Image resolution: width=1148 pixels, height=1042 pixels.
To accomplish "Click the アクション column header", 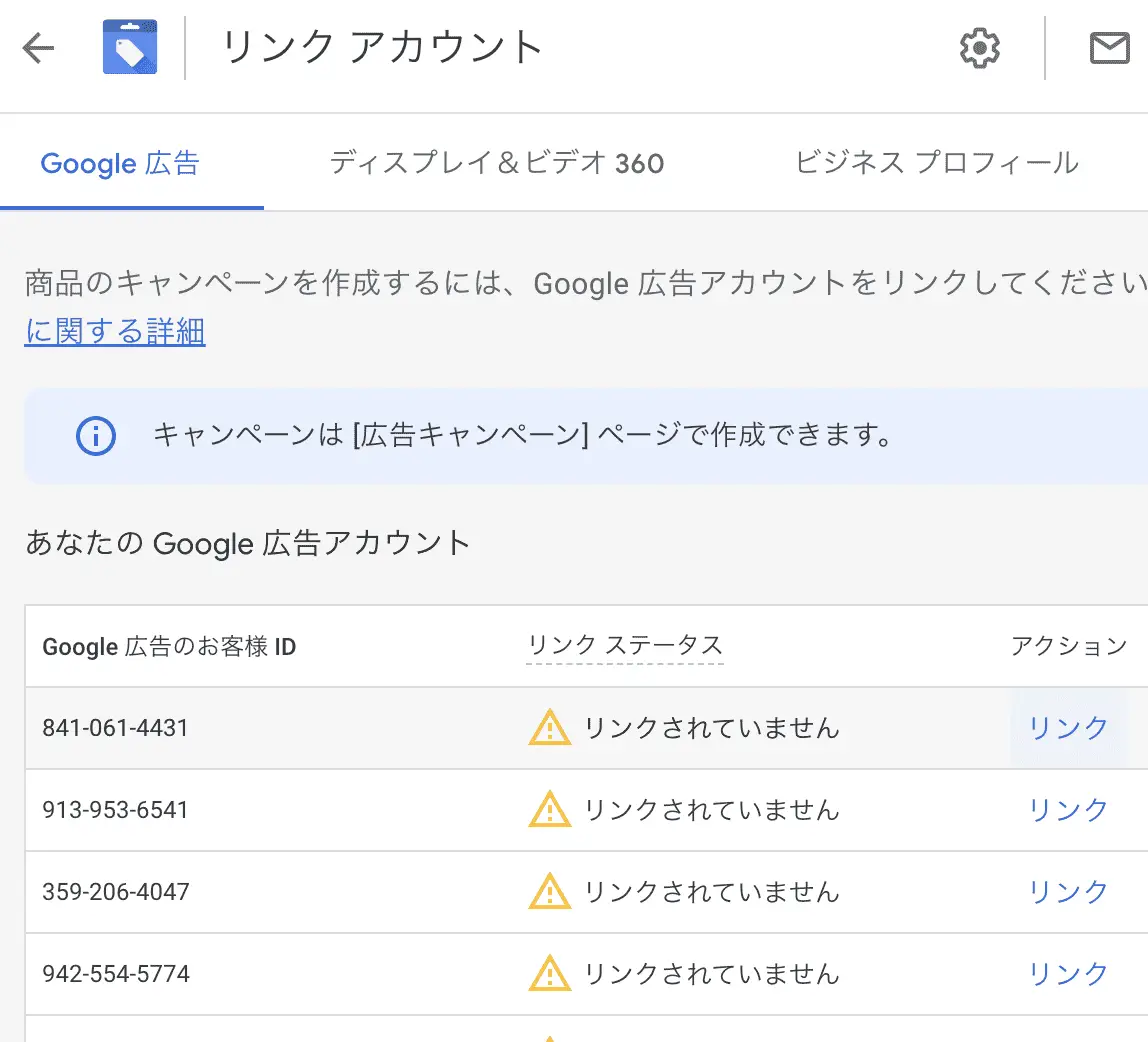I will [1069, 646].
